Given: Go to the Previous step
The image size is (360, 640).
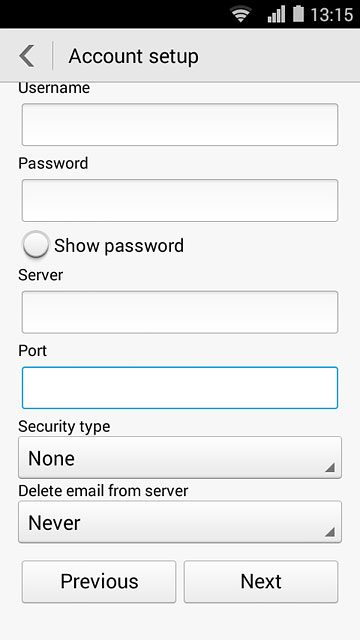Looking at the screenshot, I should point(99,582).
